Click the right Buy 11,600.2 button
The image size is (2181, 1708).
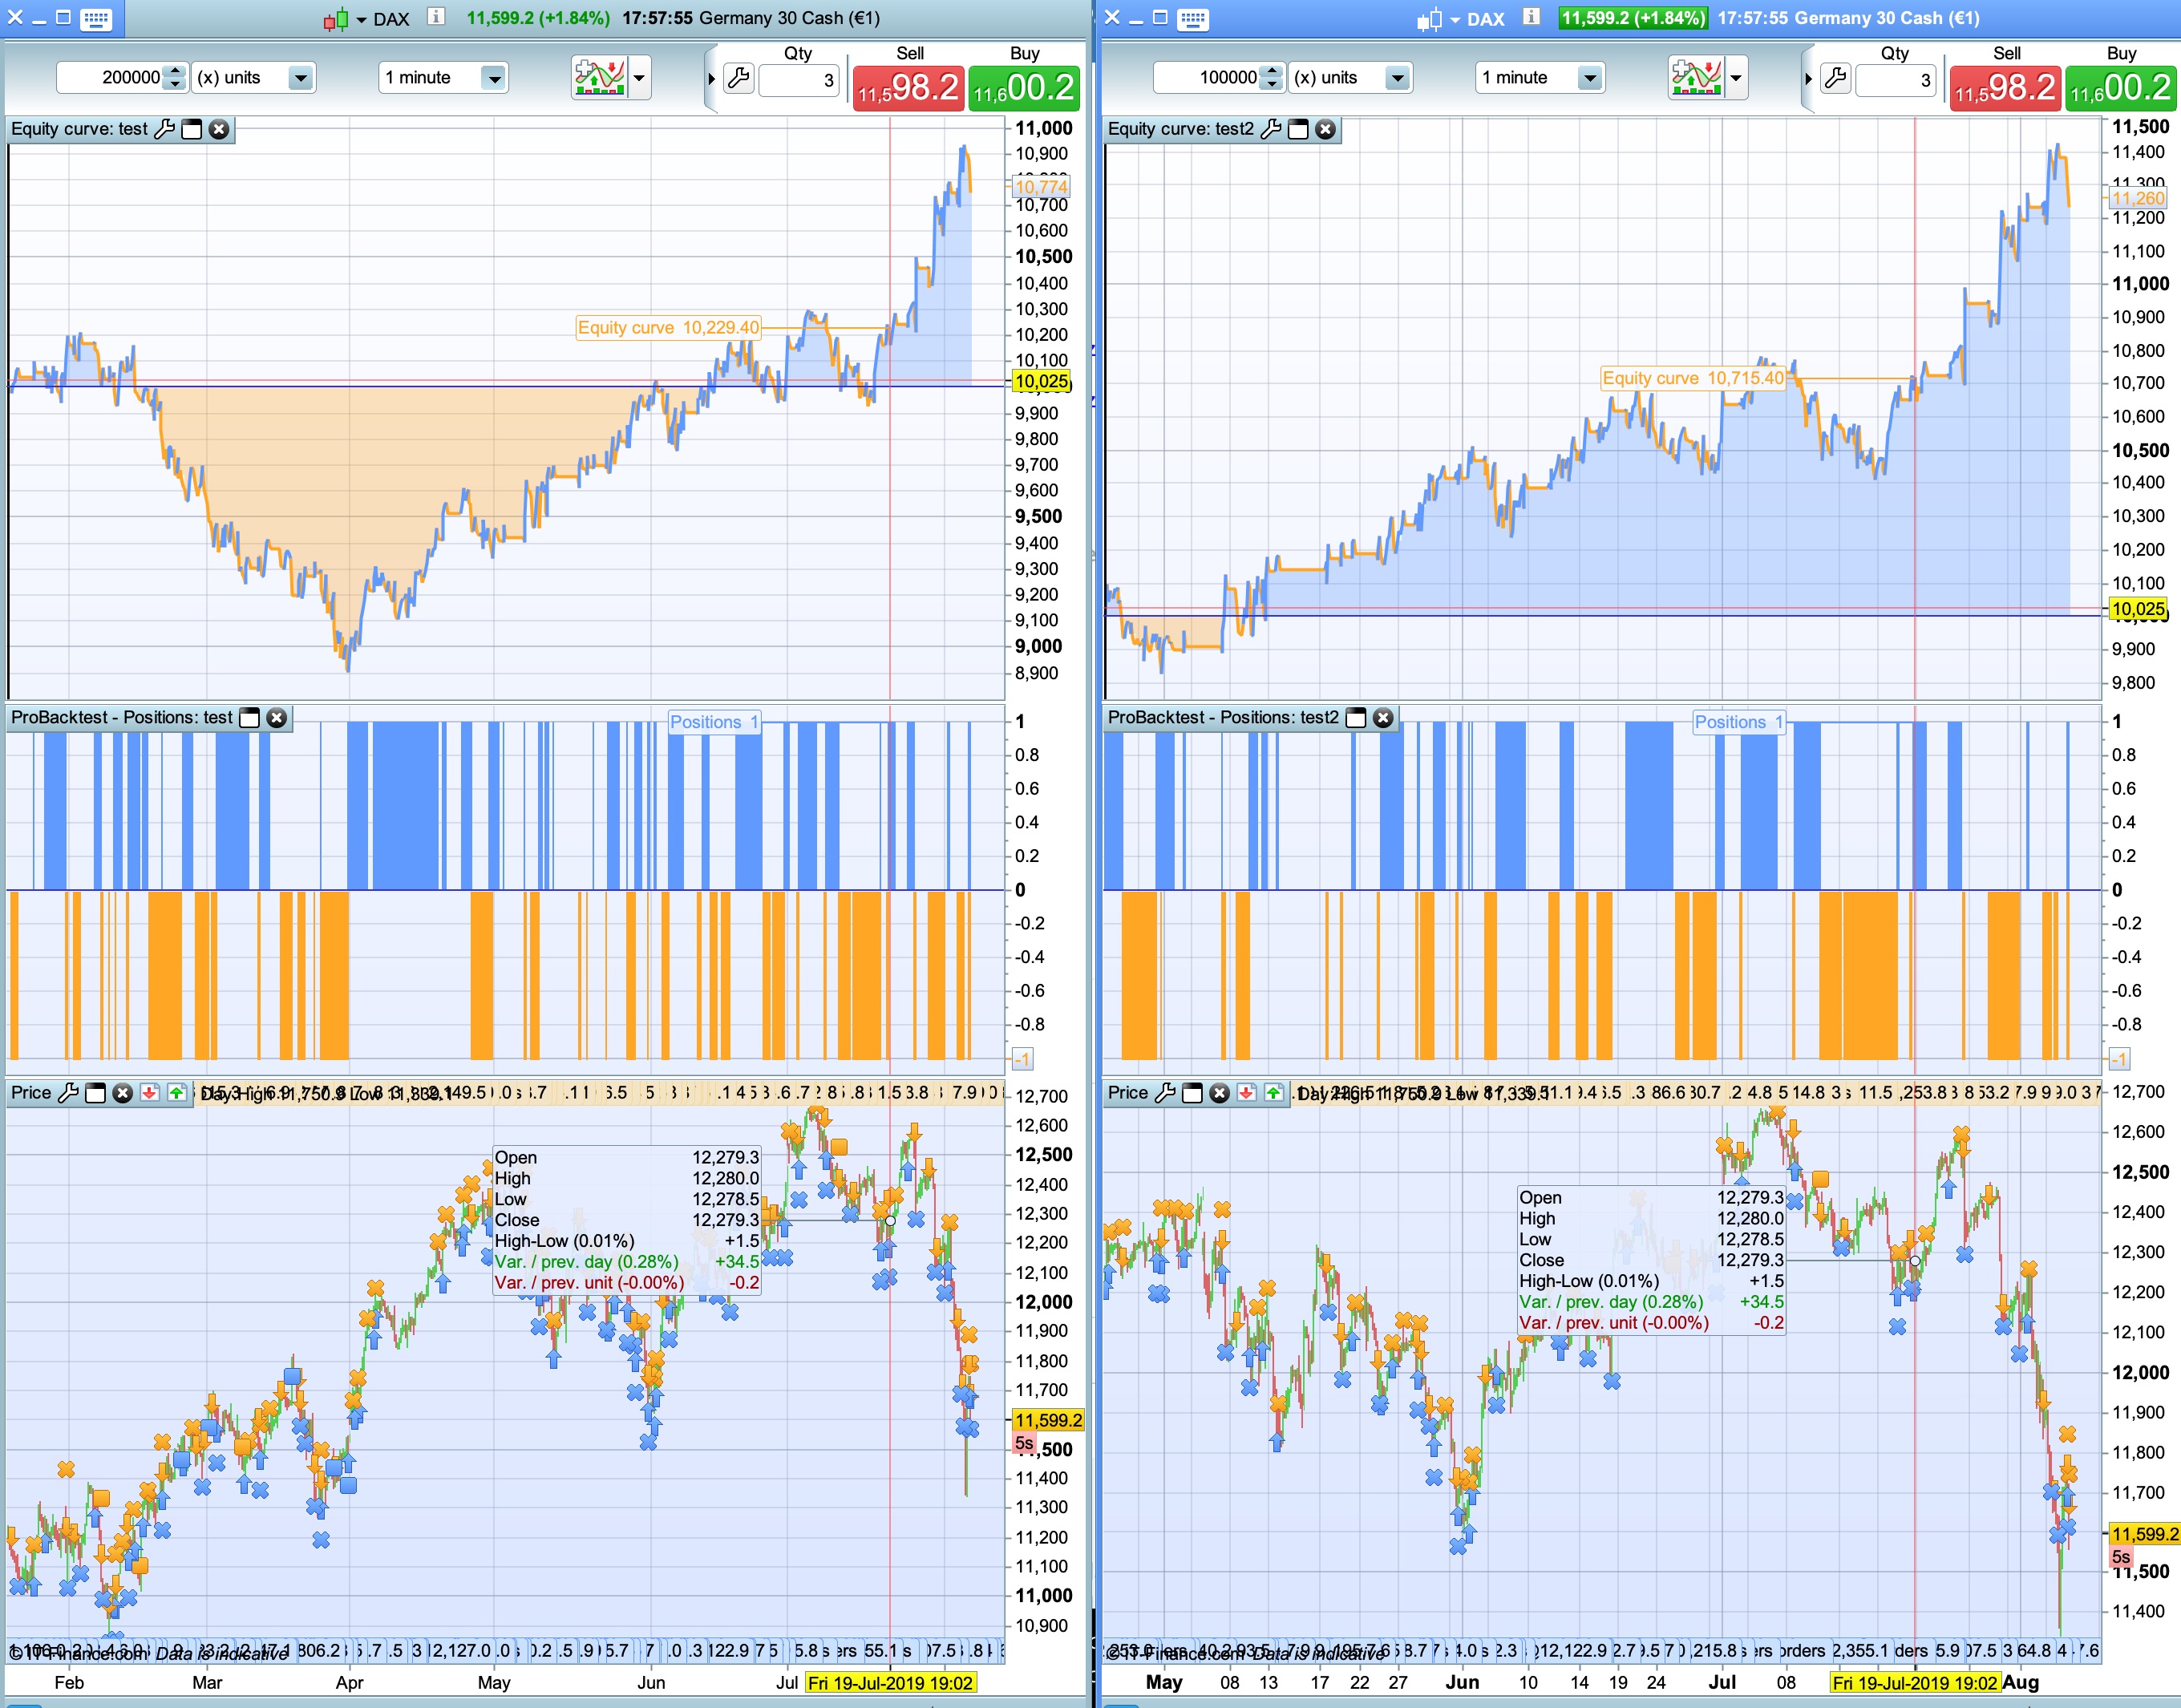point(2120,88)
